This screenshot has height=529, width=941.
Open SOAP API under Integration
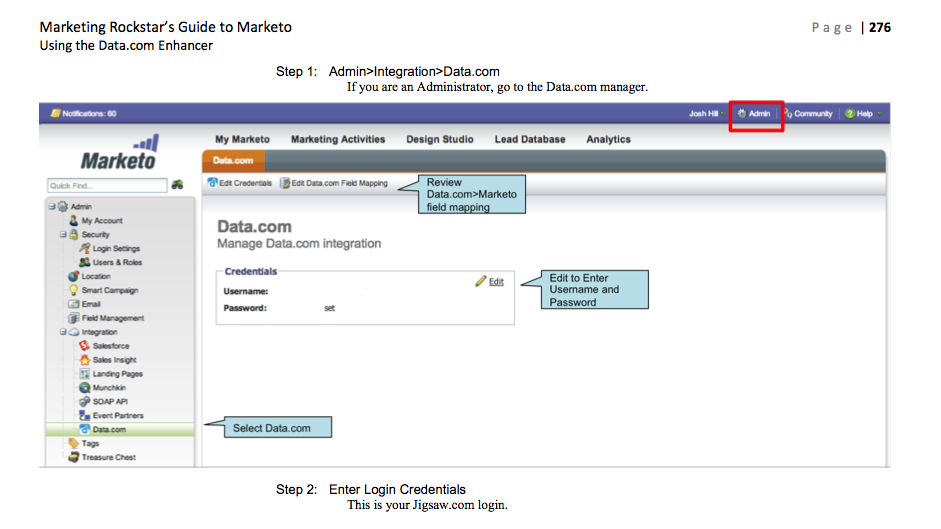click(x=110, y=401)
